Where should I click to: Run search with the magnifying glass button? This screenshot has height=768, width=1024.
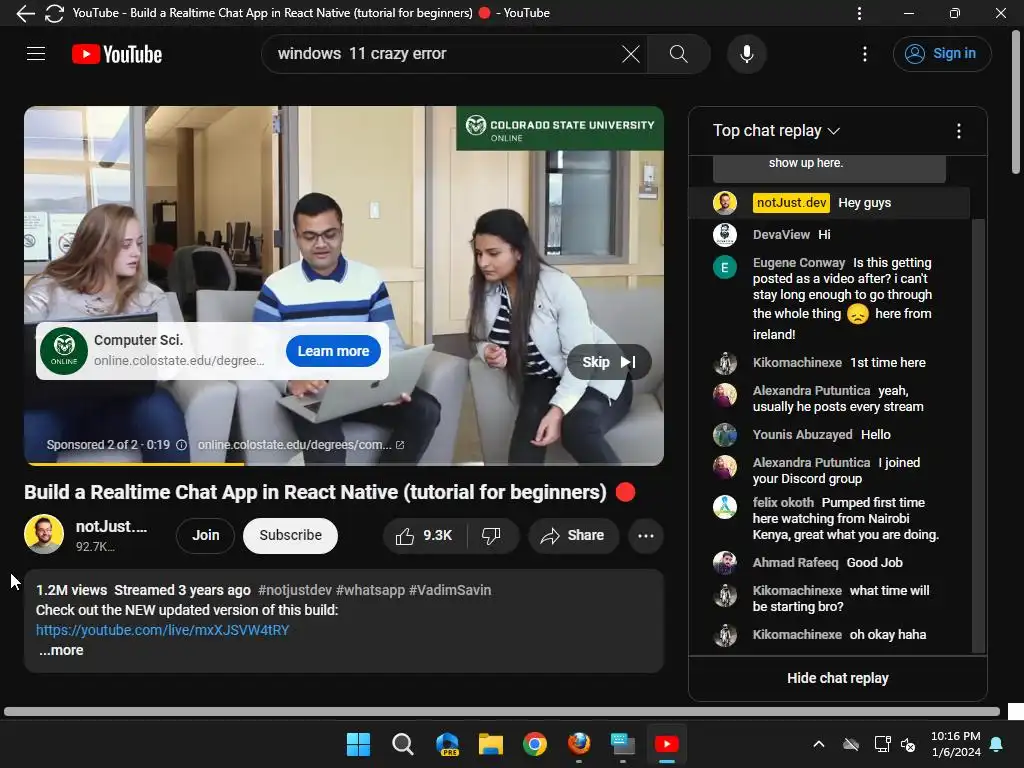[x=679, y=54]
